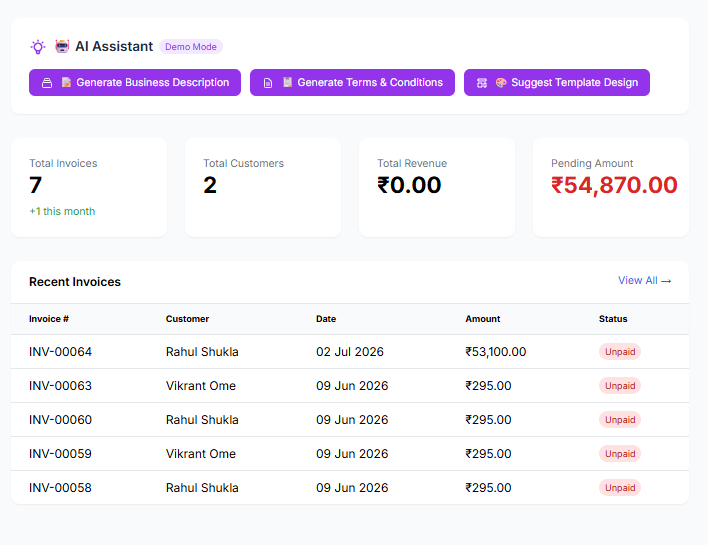Click the Recent Invoices heading
708x545 pixels.
click(75, 282)
